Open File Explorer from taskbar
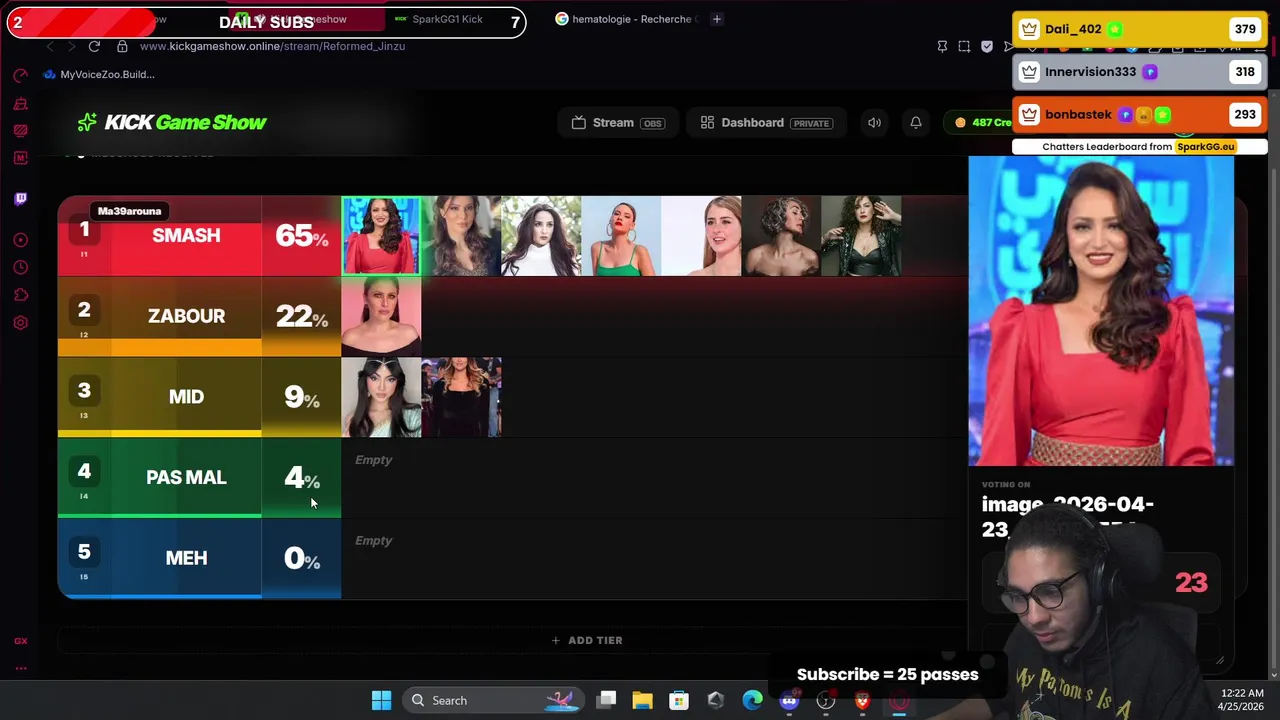This screenshot has height=720, width=1280. (x=642, y=700)
